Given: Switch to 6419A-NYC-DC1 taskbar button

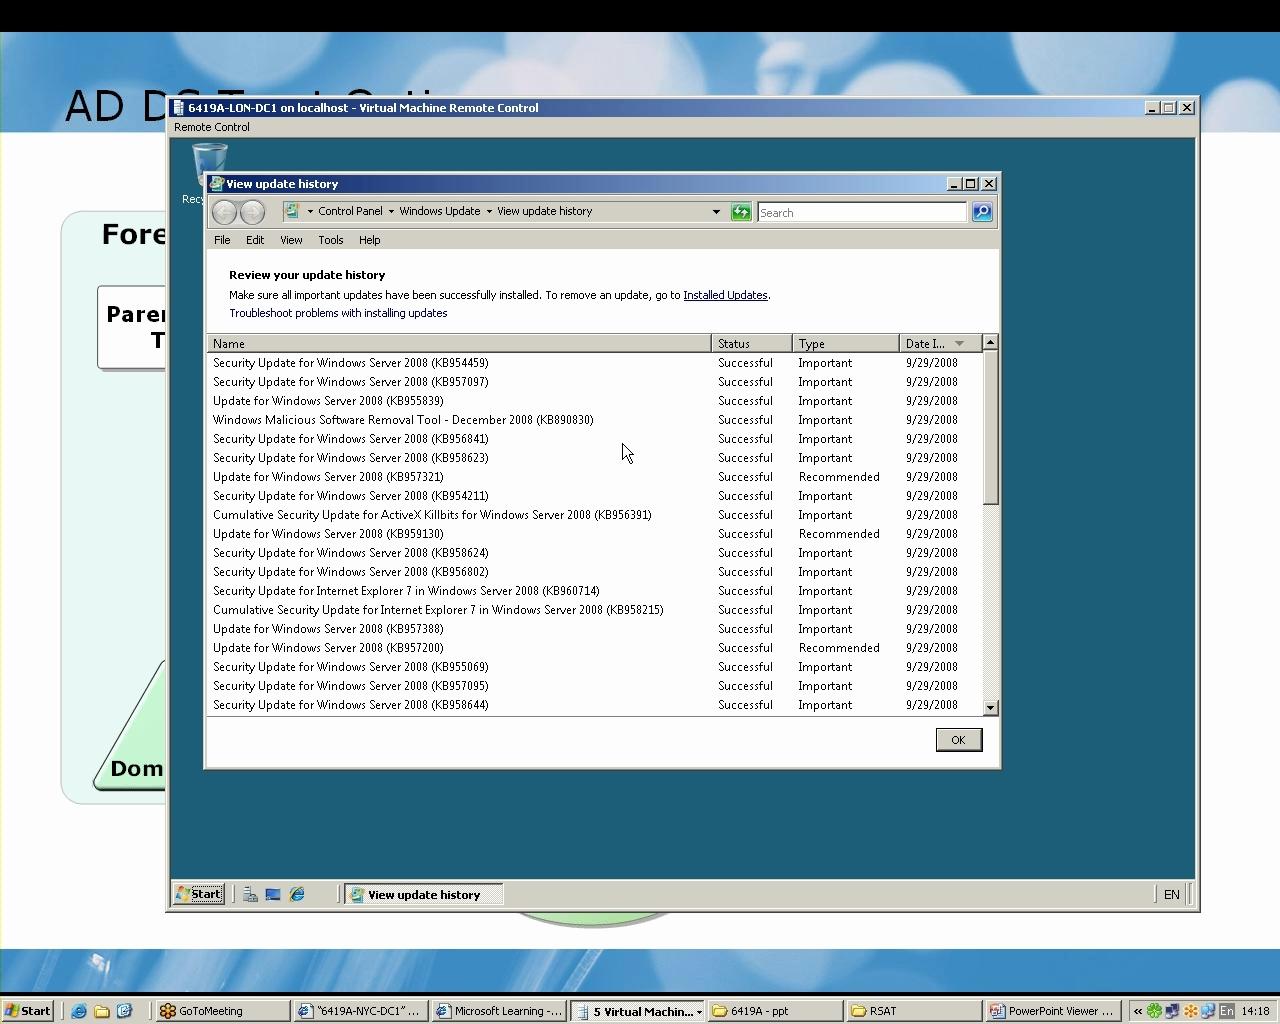Looking at the screenshot, I should (361, 1011).
